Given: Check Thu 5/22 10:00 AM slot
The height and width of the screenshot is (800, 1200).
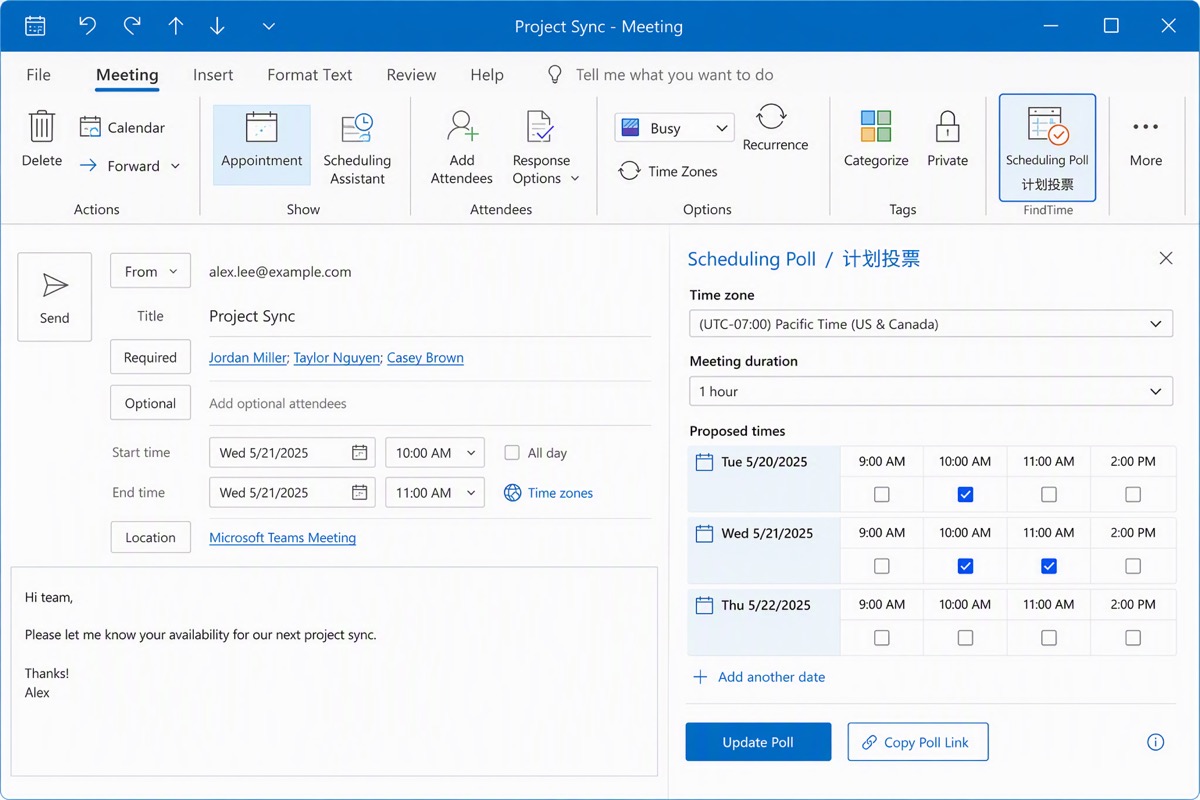Looking at the screenshot, I should coord(965,638).
